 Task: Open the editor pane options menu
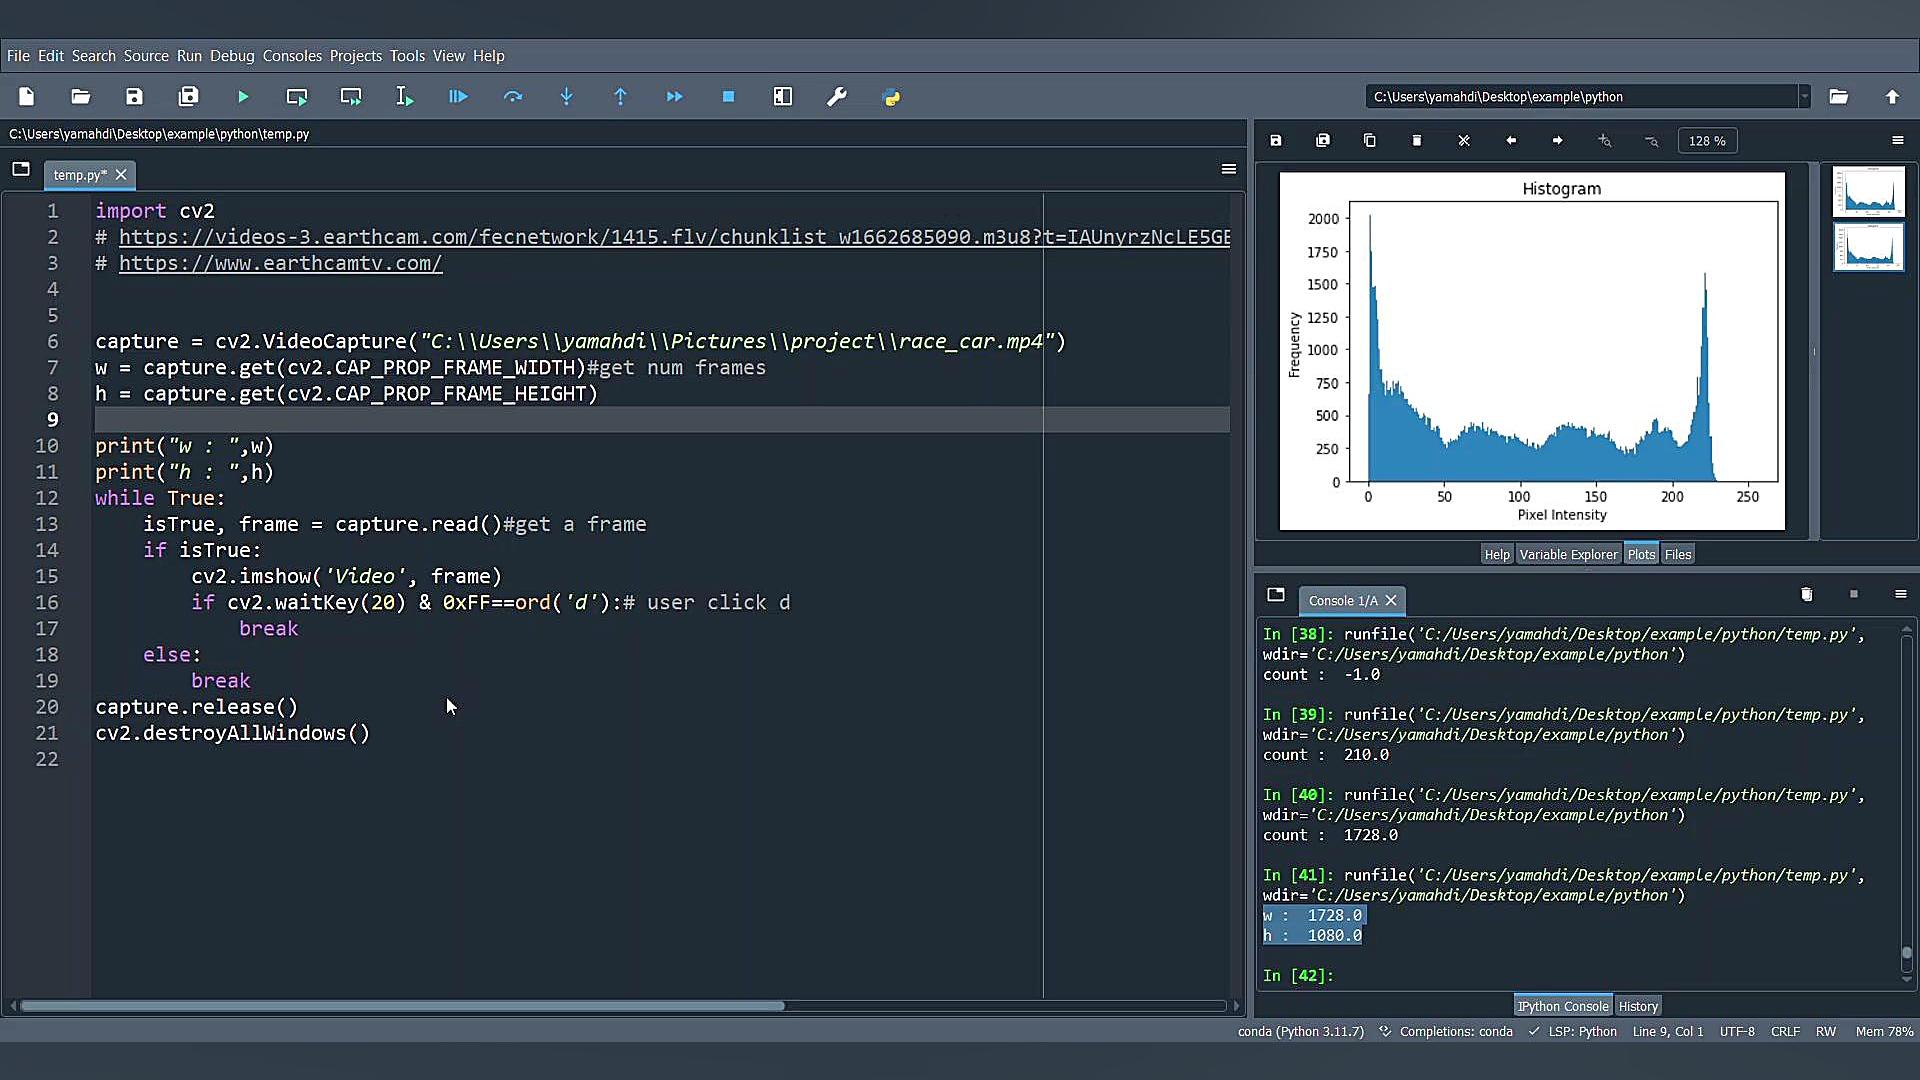tap(1229, 169)
